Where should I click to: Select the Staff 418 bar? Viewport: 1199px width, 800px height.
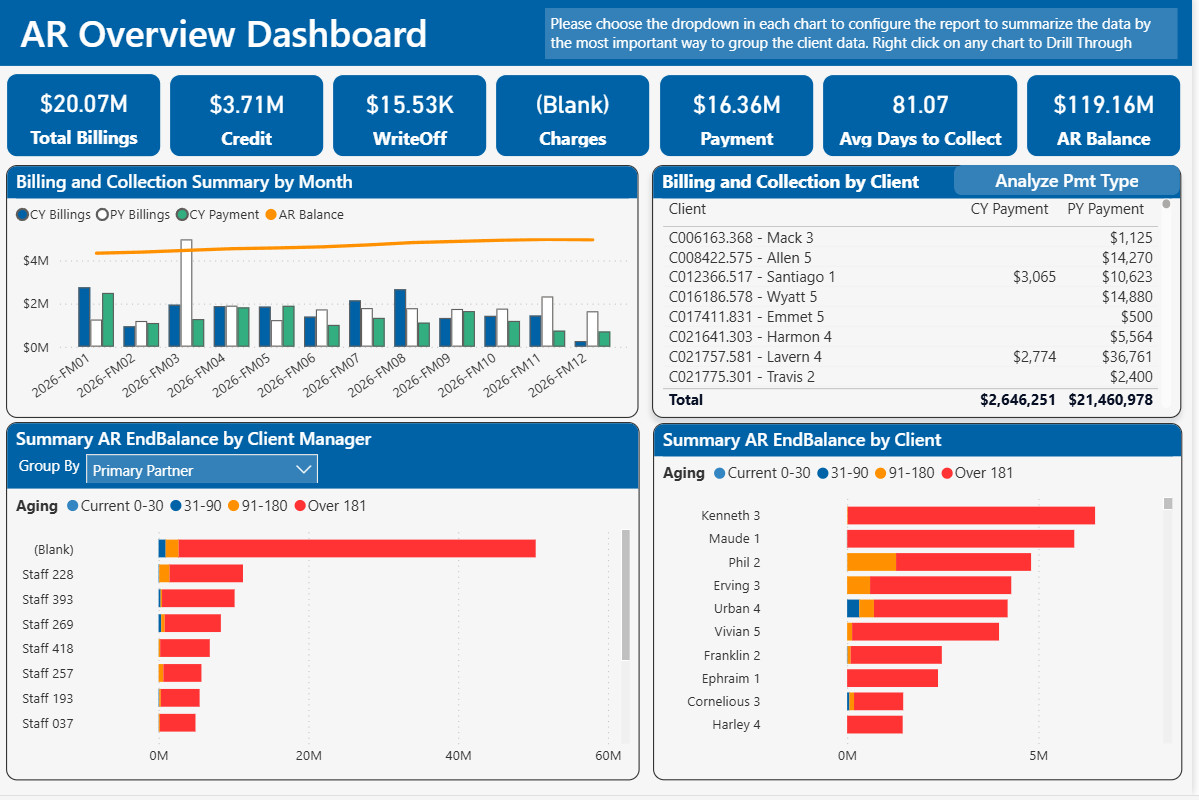[x=184, y=648]
